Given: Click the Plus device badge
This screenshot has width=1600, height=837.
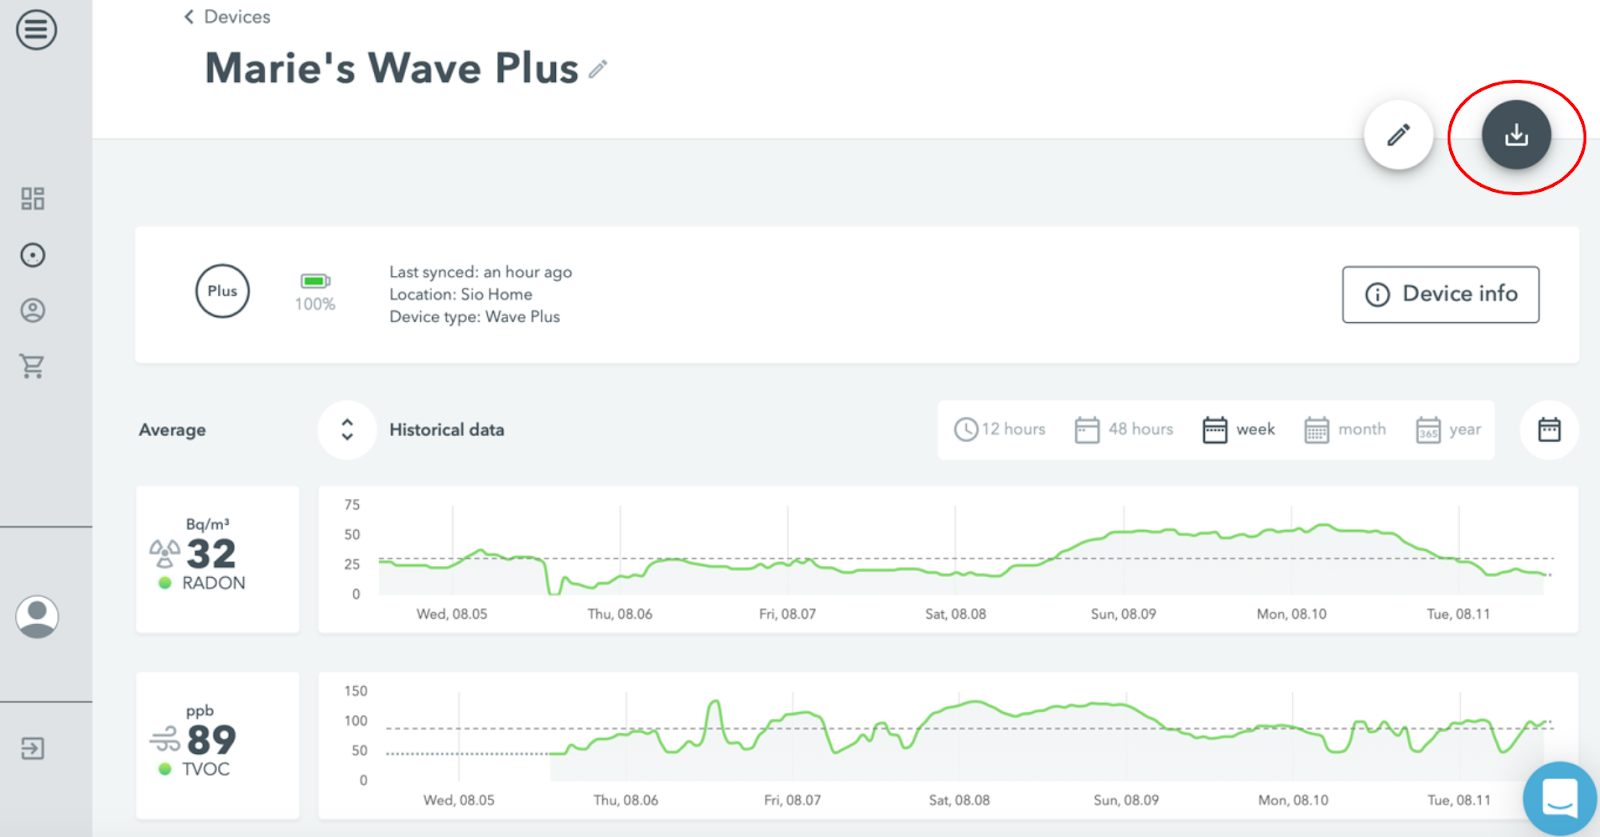Looking at the screenshot, I should point(222,291).
